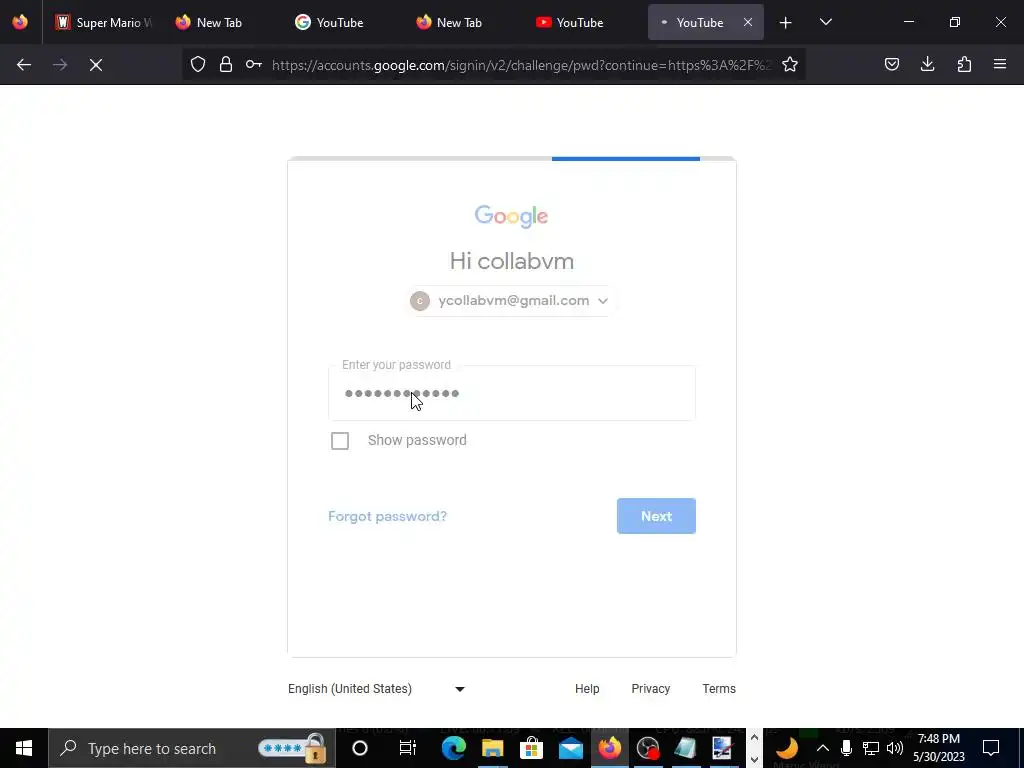Screen dimensions: 1024x768
Task: Open File Explorer from the taskbar
Action: point(492,748)
